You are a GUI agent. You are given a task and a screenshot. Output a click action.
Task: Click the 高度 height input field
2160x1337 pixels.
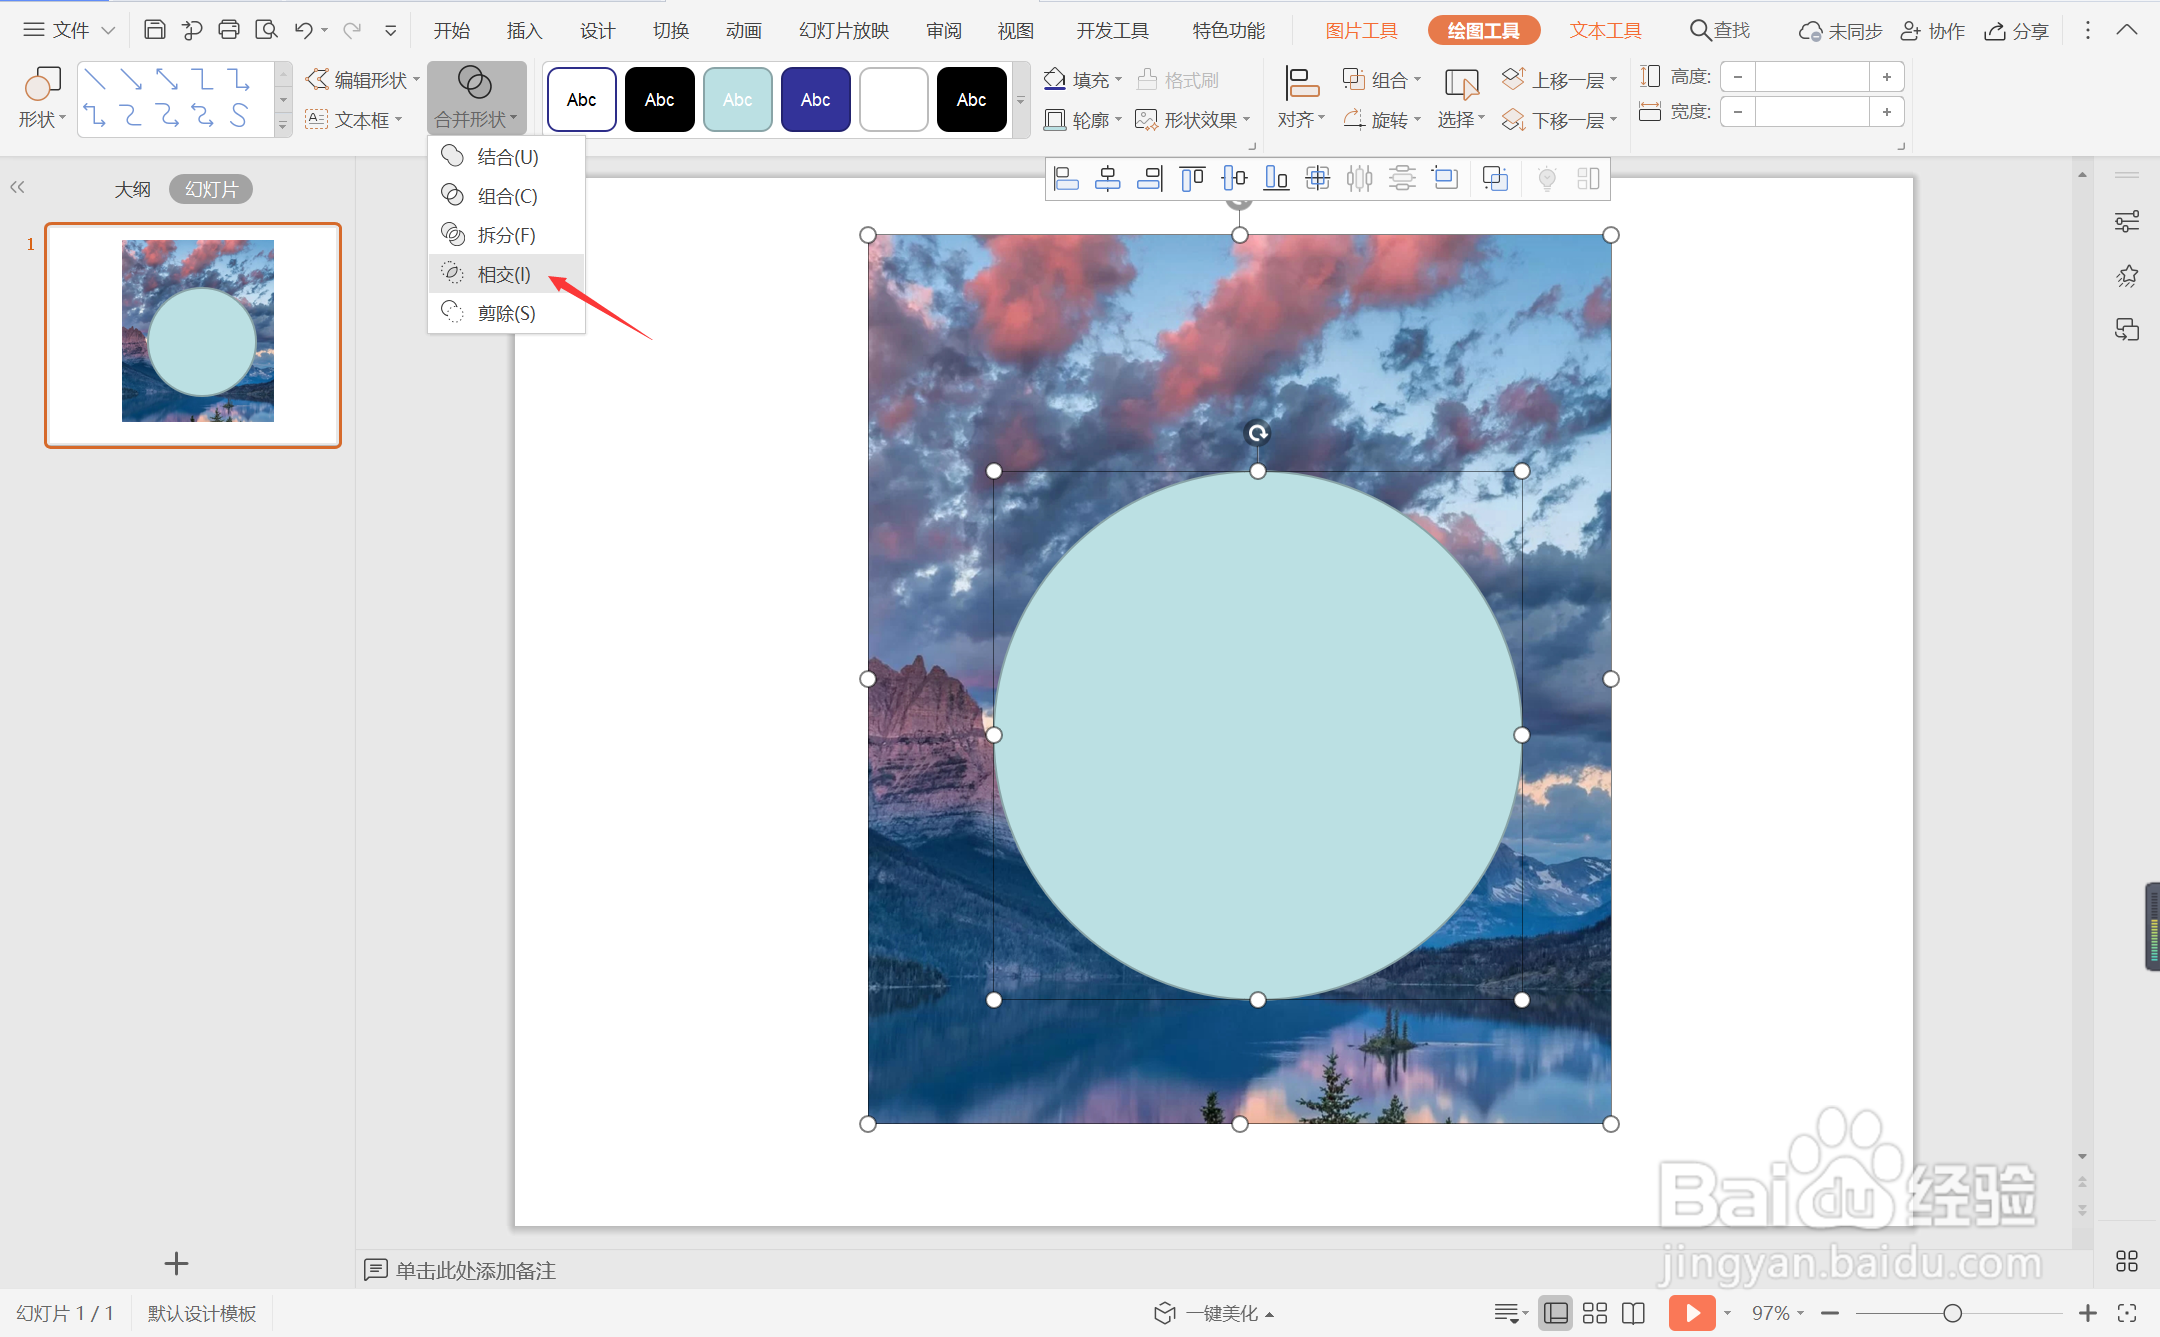[1812, 77]
